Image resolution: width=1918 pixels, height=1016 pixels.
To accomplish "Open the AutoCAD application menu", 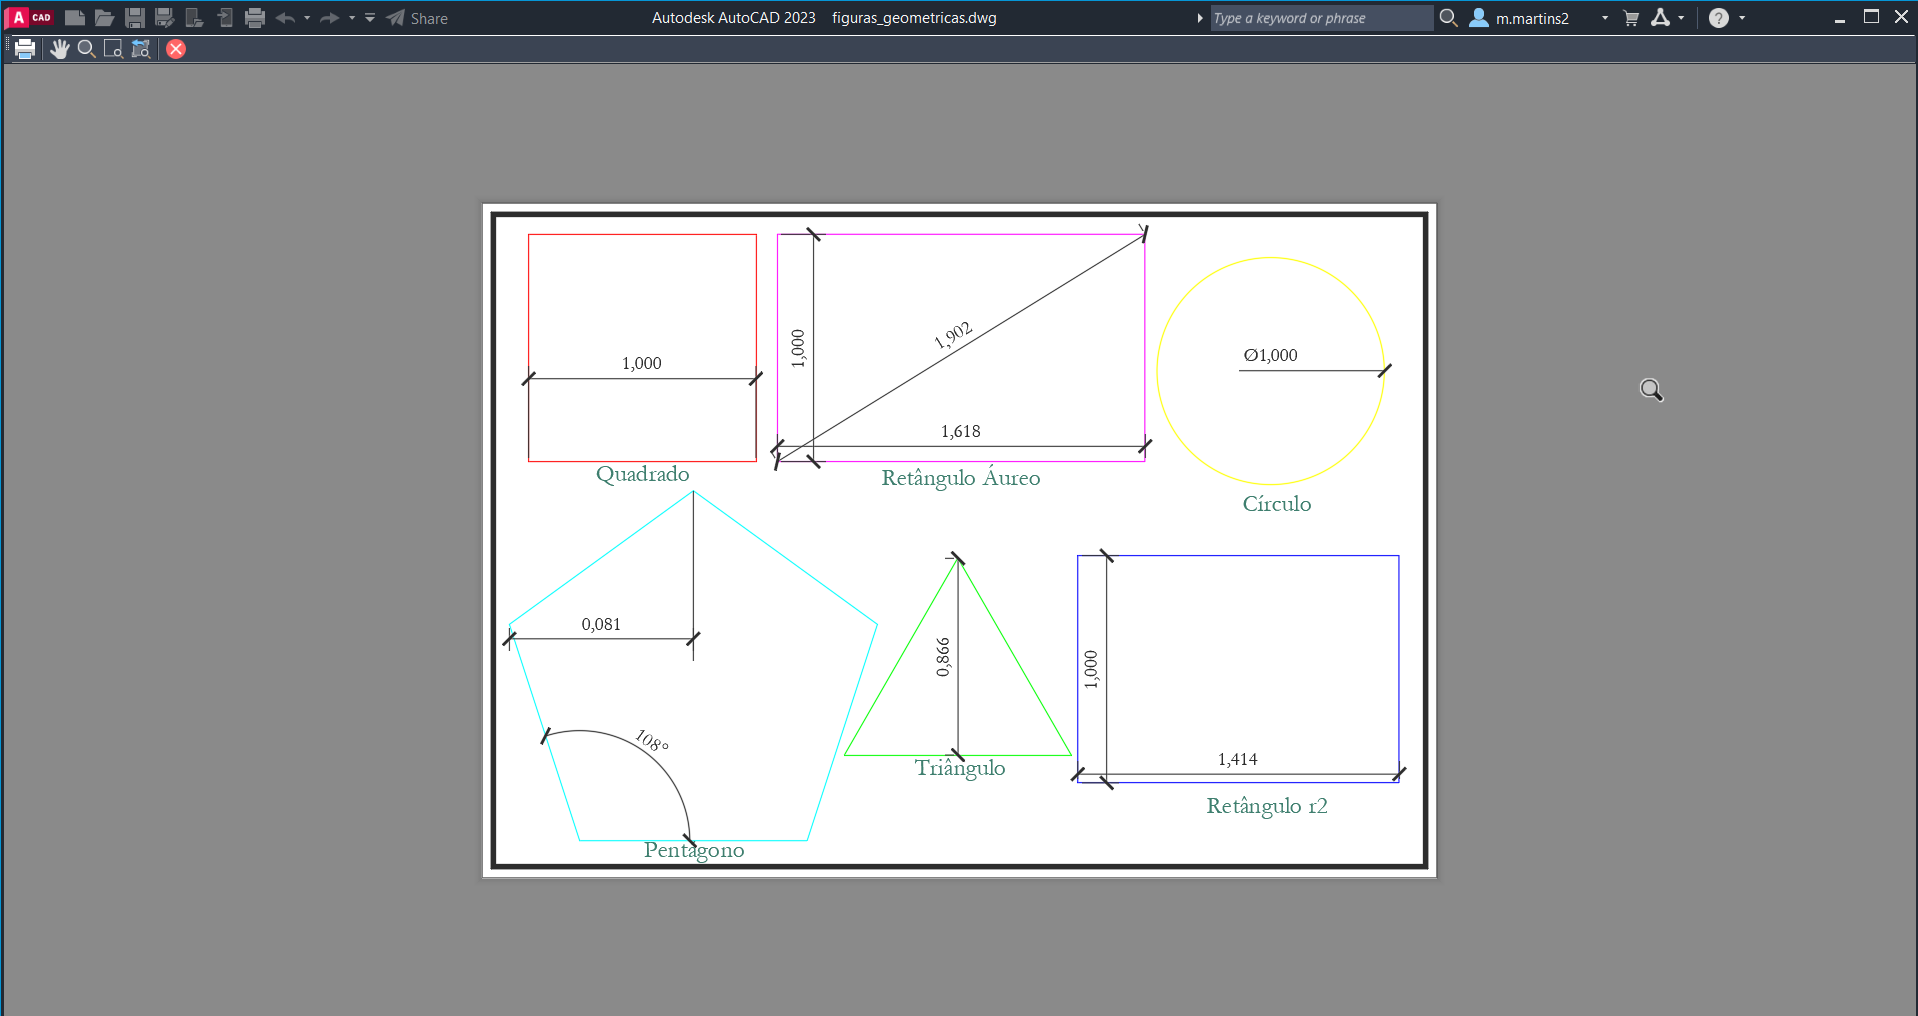I will coord(28,18).
